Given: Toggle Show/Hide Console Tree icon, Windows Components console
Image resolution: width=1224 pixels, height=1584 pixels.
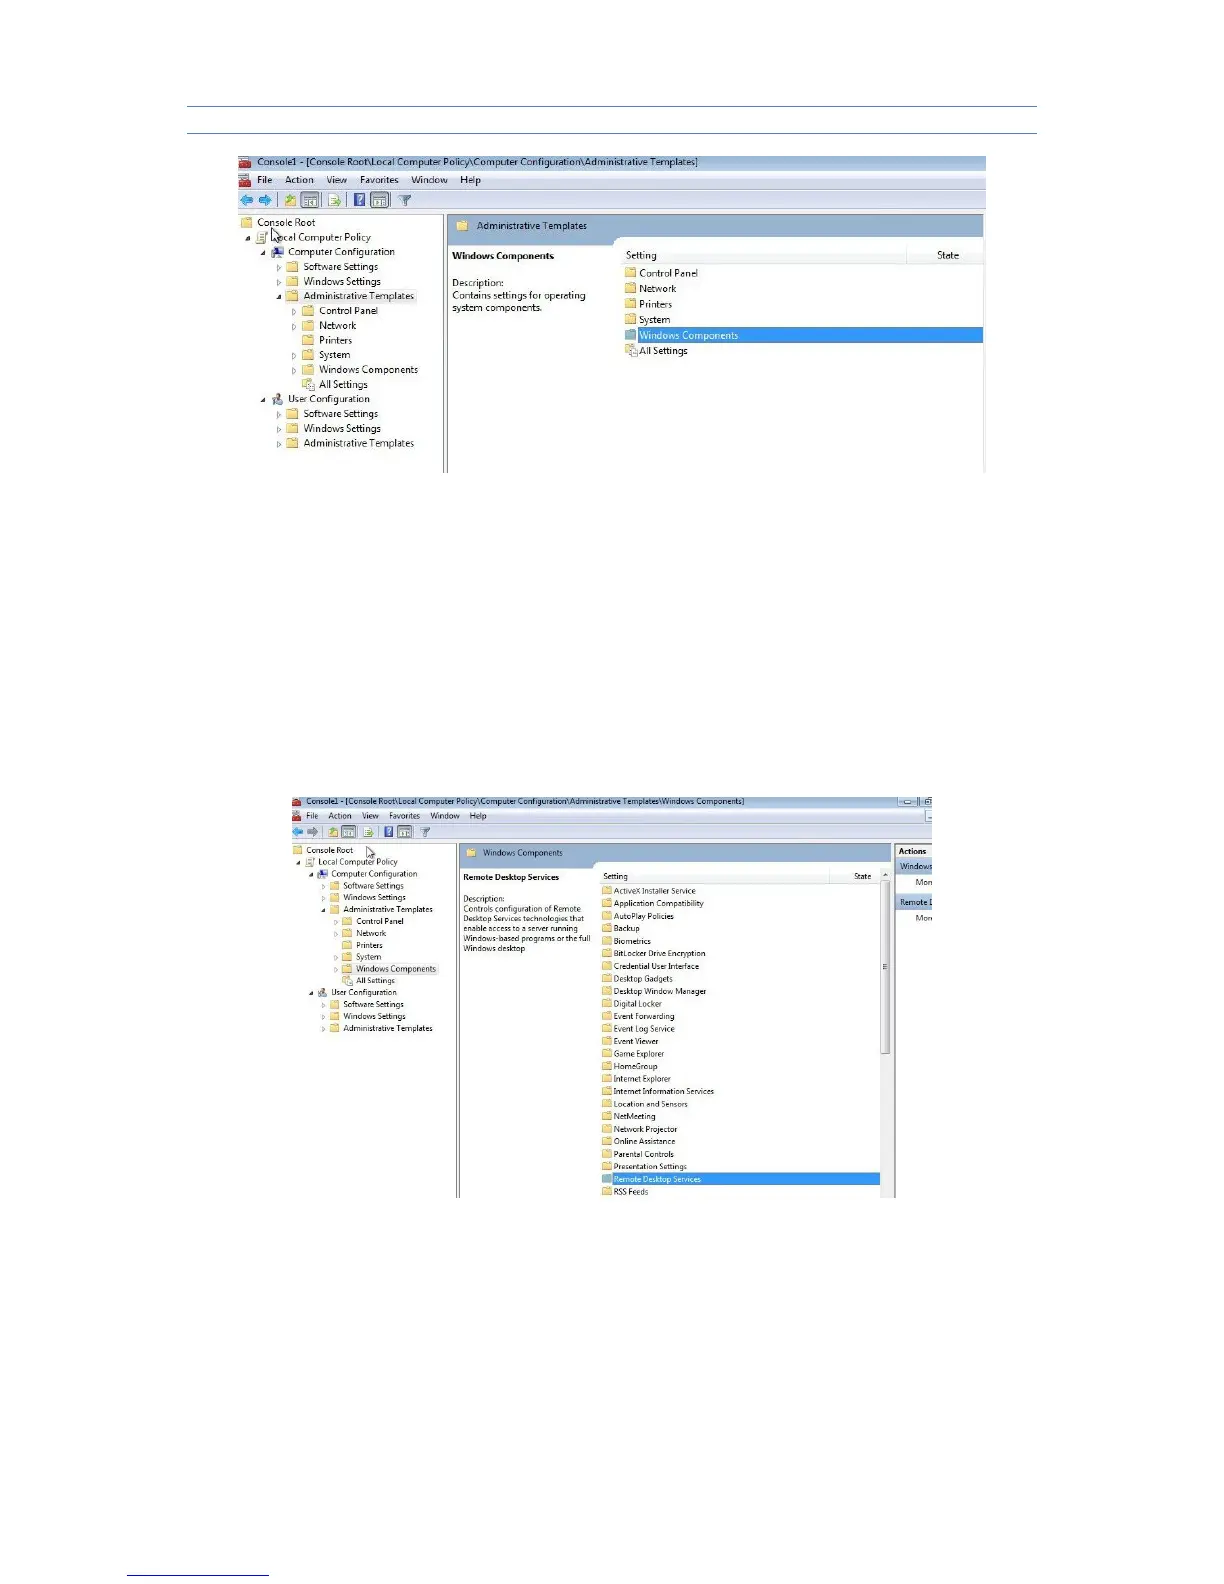Looking at the screenshot, I should point(348,832).
